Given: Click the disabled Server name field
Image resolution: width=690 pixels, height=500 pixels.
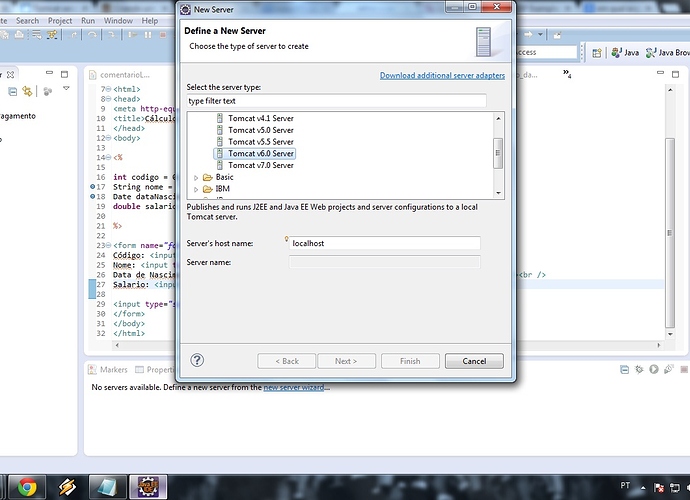Looking at the screenshot, I should (385, 262).
